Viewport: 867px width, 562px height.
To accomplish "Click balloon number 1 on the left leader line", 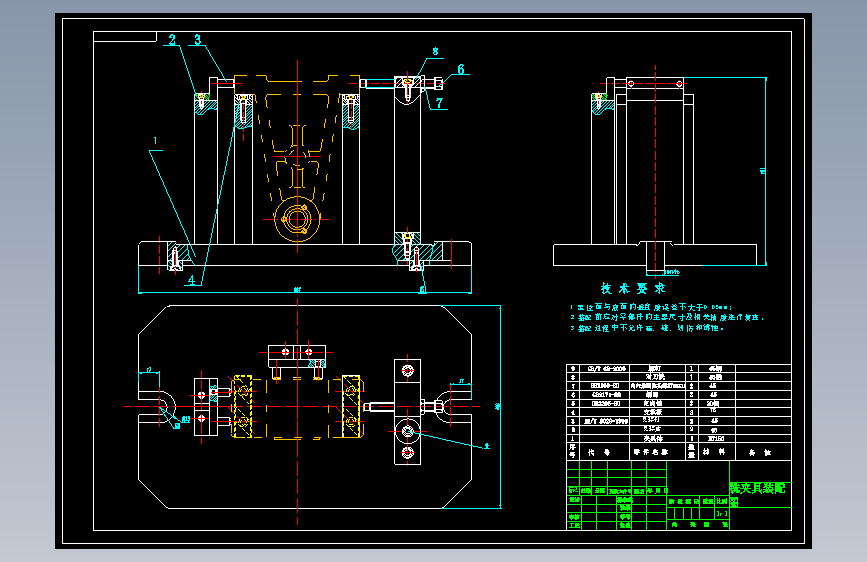I will click(x=155, y=141).
